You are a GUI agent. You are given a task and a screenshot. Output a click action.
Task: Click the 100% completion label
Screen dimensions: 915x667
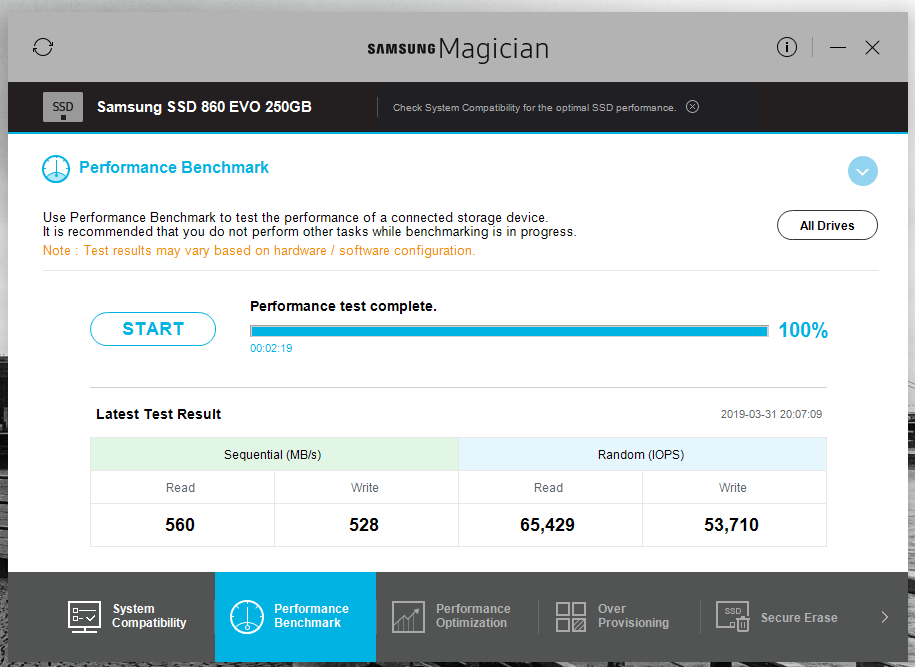pyautogui.click(x=803, y=330)
